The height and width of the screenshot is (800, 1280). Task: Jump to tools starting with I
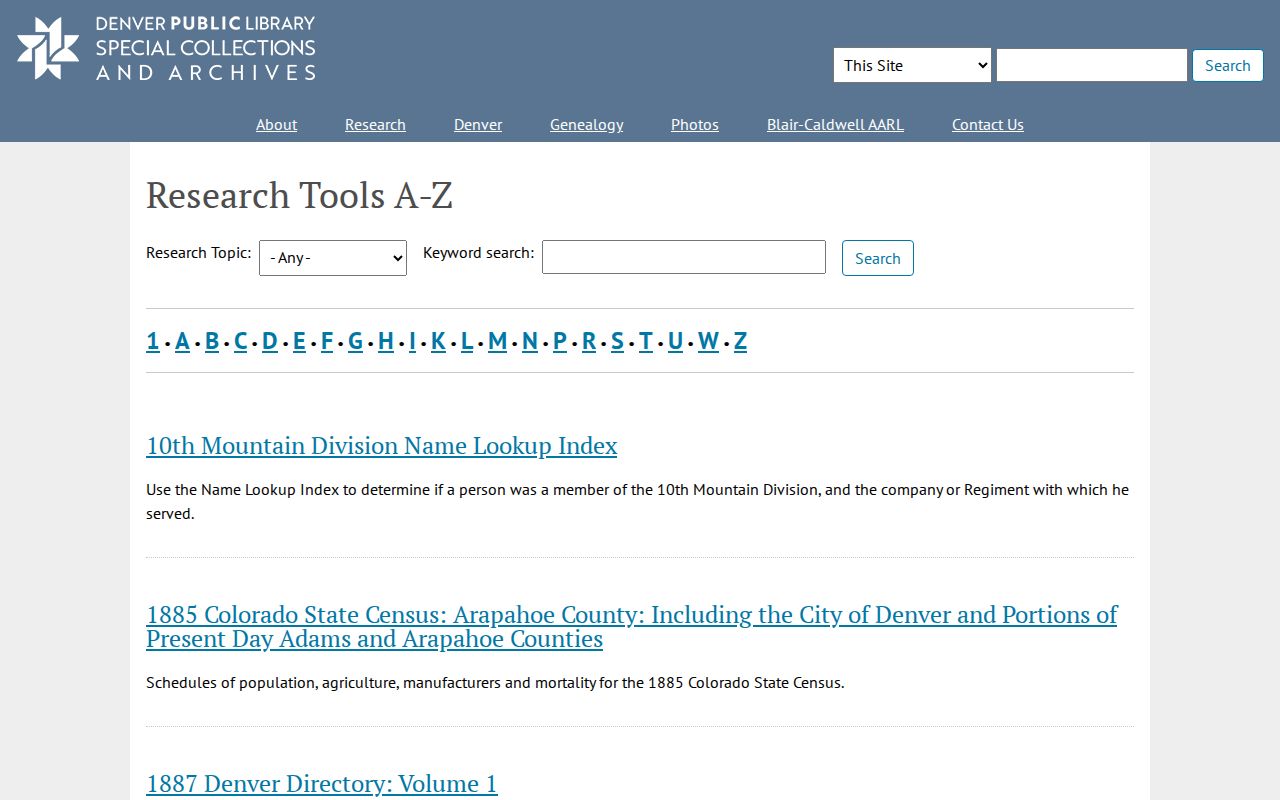[412, 341]
